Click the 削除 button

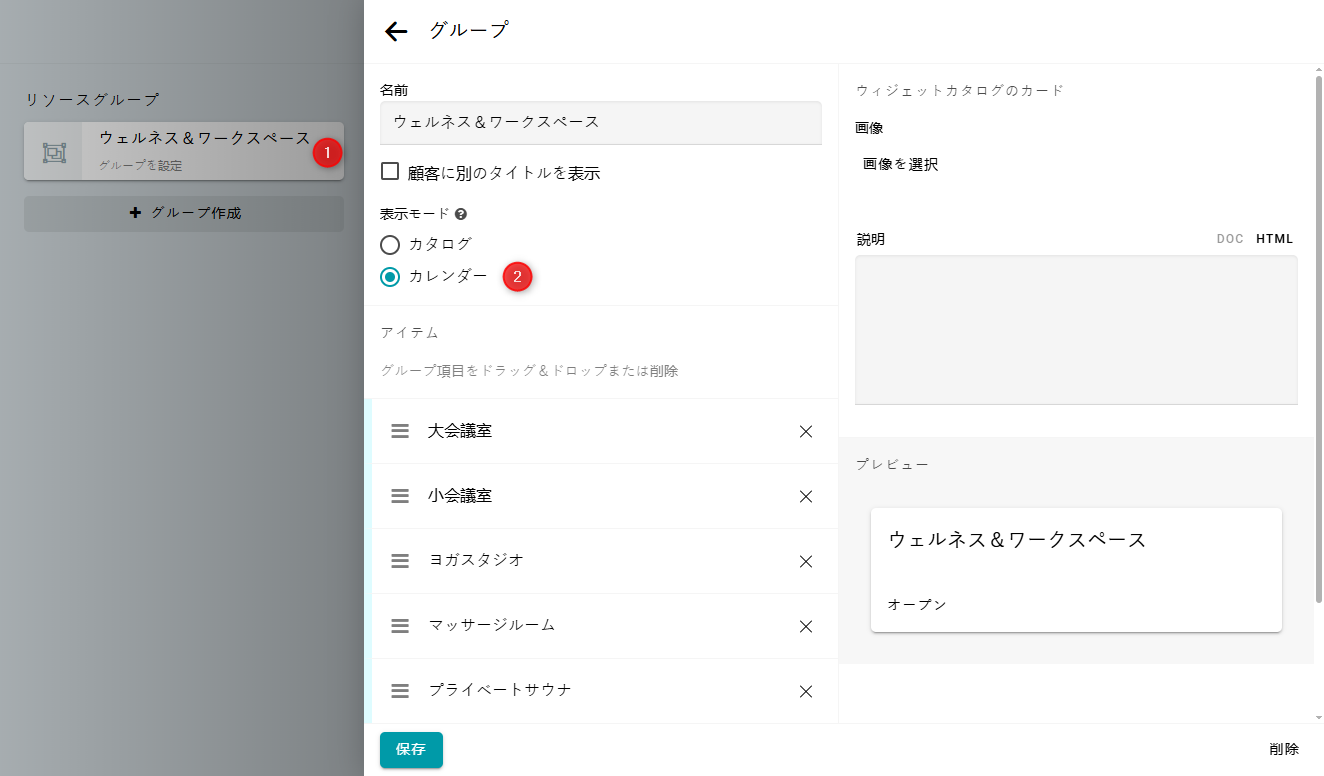[1284, 749]
